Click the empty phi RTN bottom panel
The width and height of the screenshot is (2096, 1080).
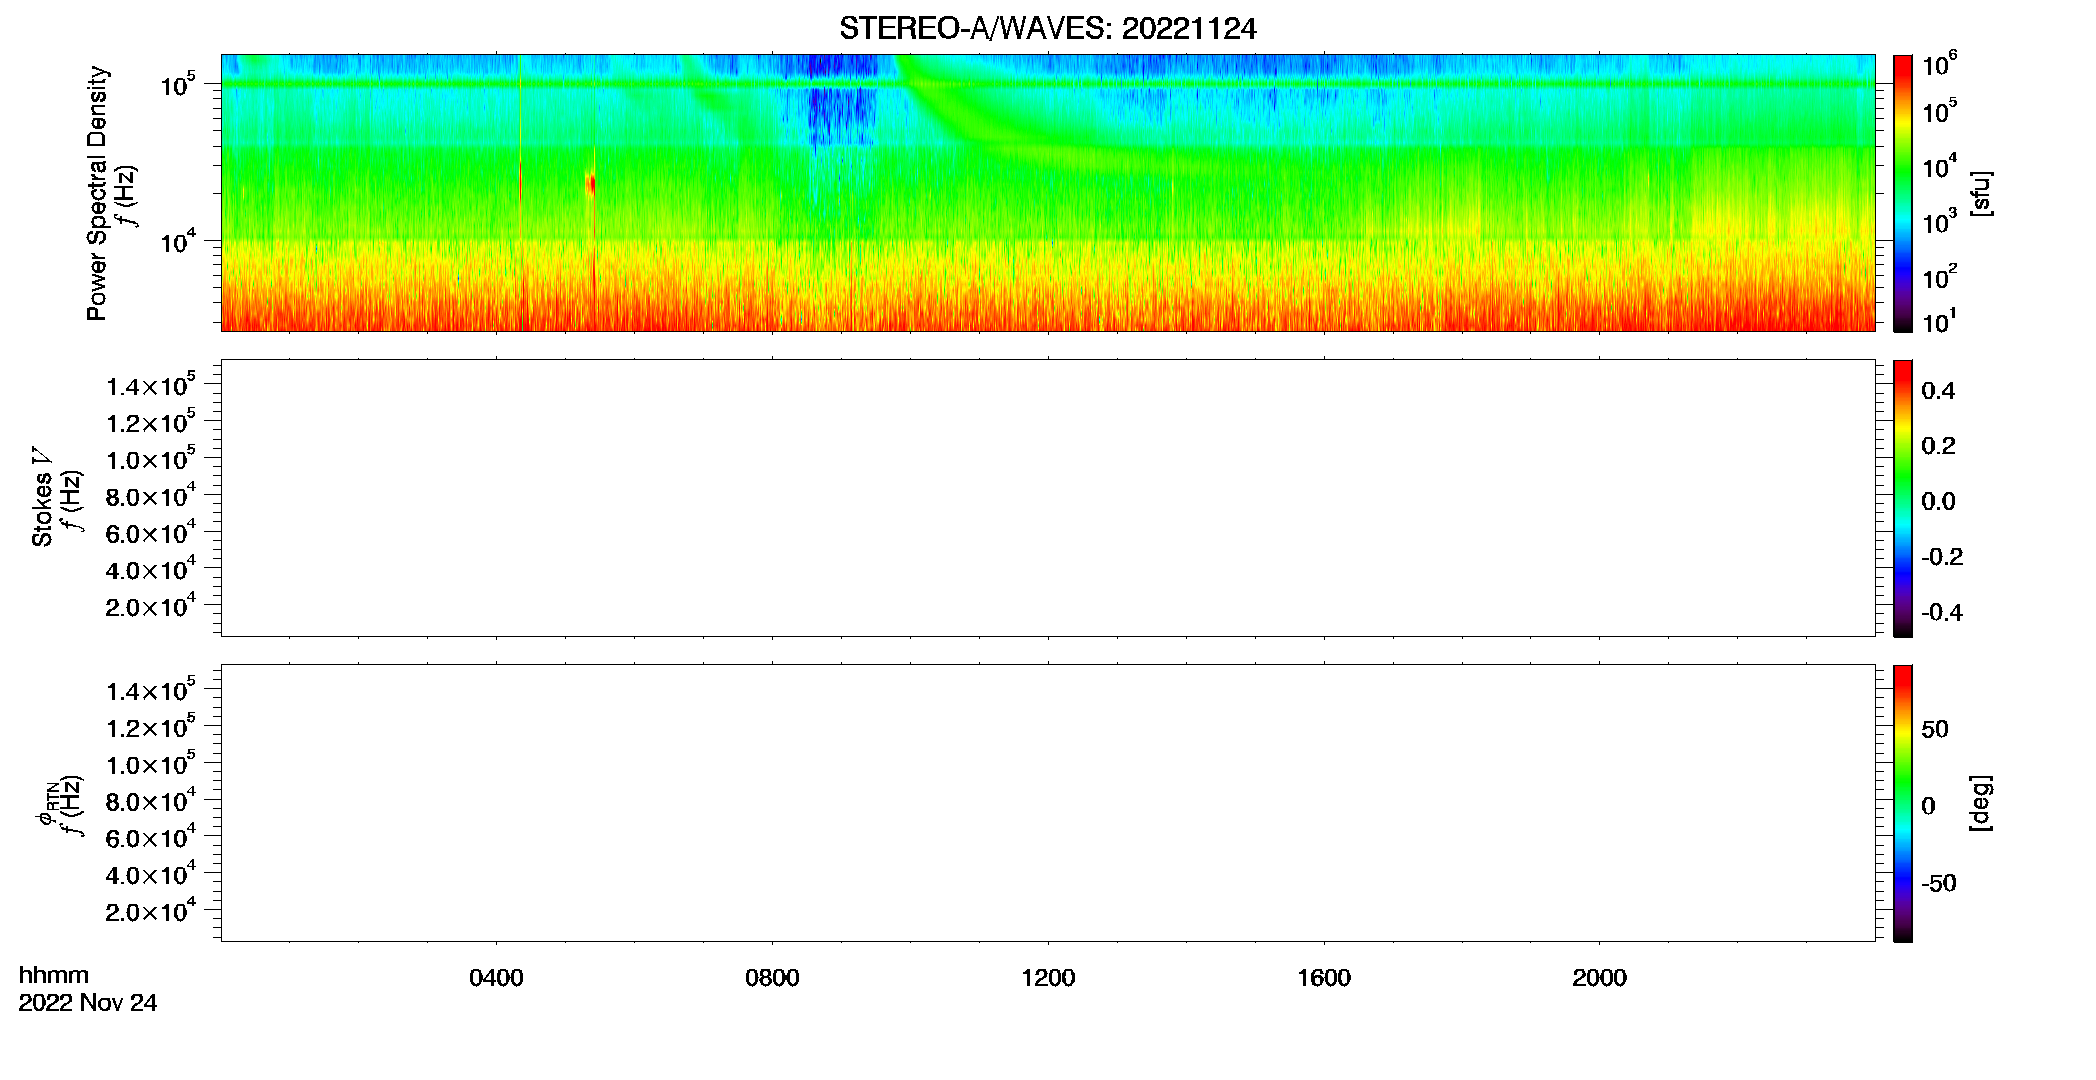coord(1048,803)
